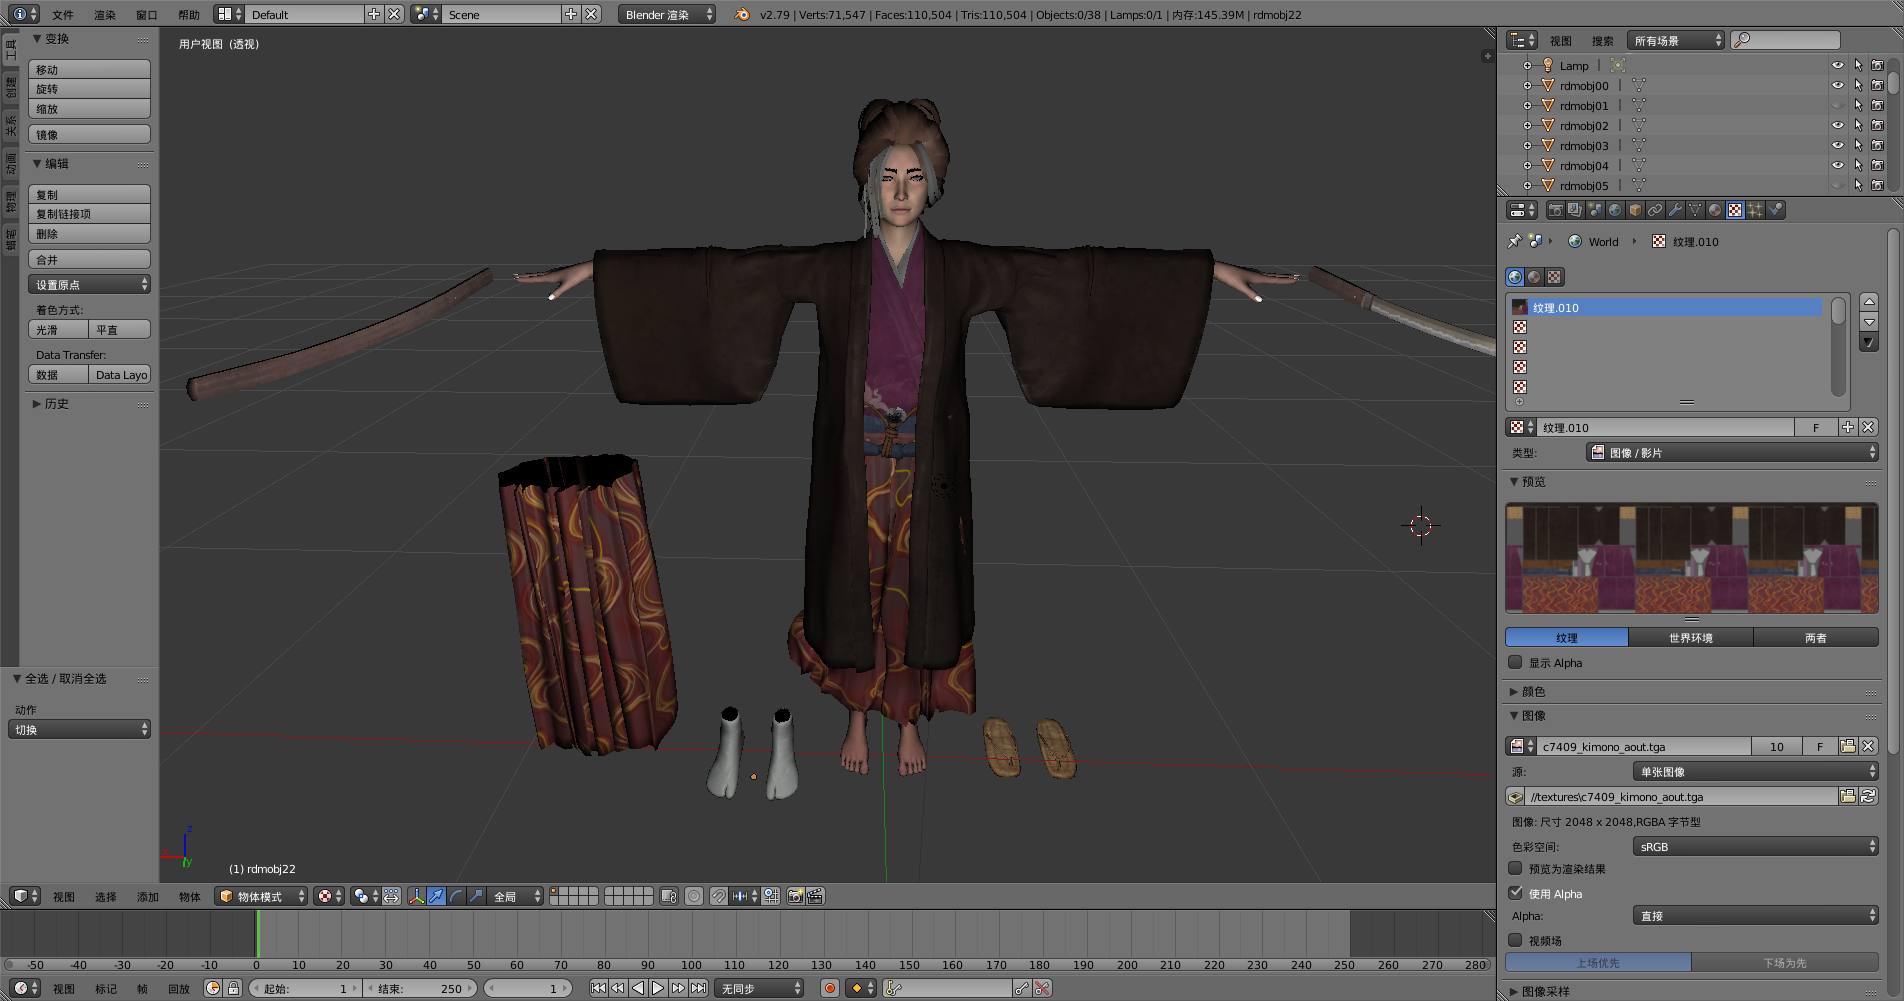1904x1001 pixels.
Task: Switch to the 世界环境 tab in preview
Action: (1691, 637)
